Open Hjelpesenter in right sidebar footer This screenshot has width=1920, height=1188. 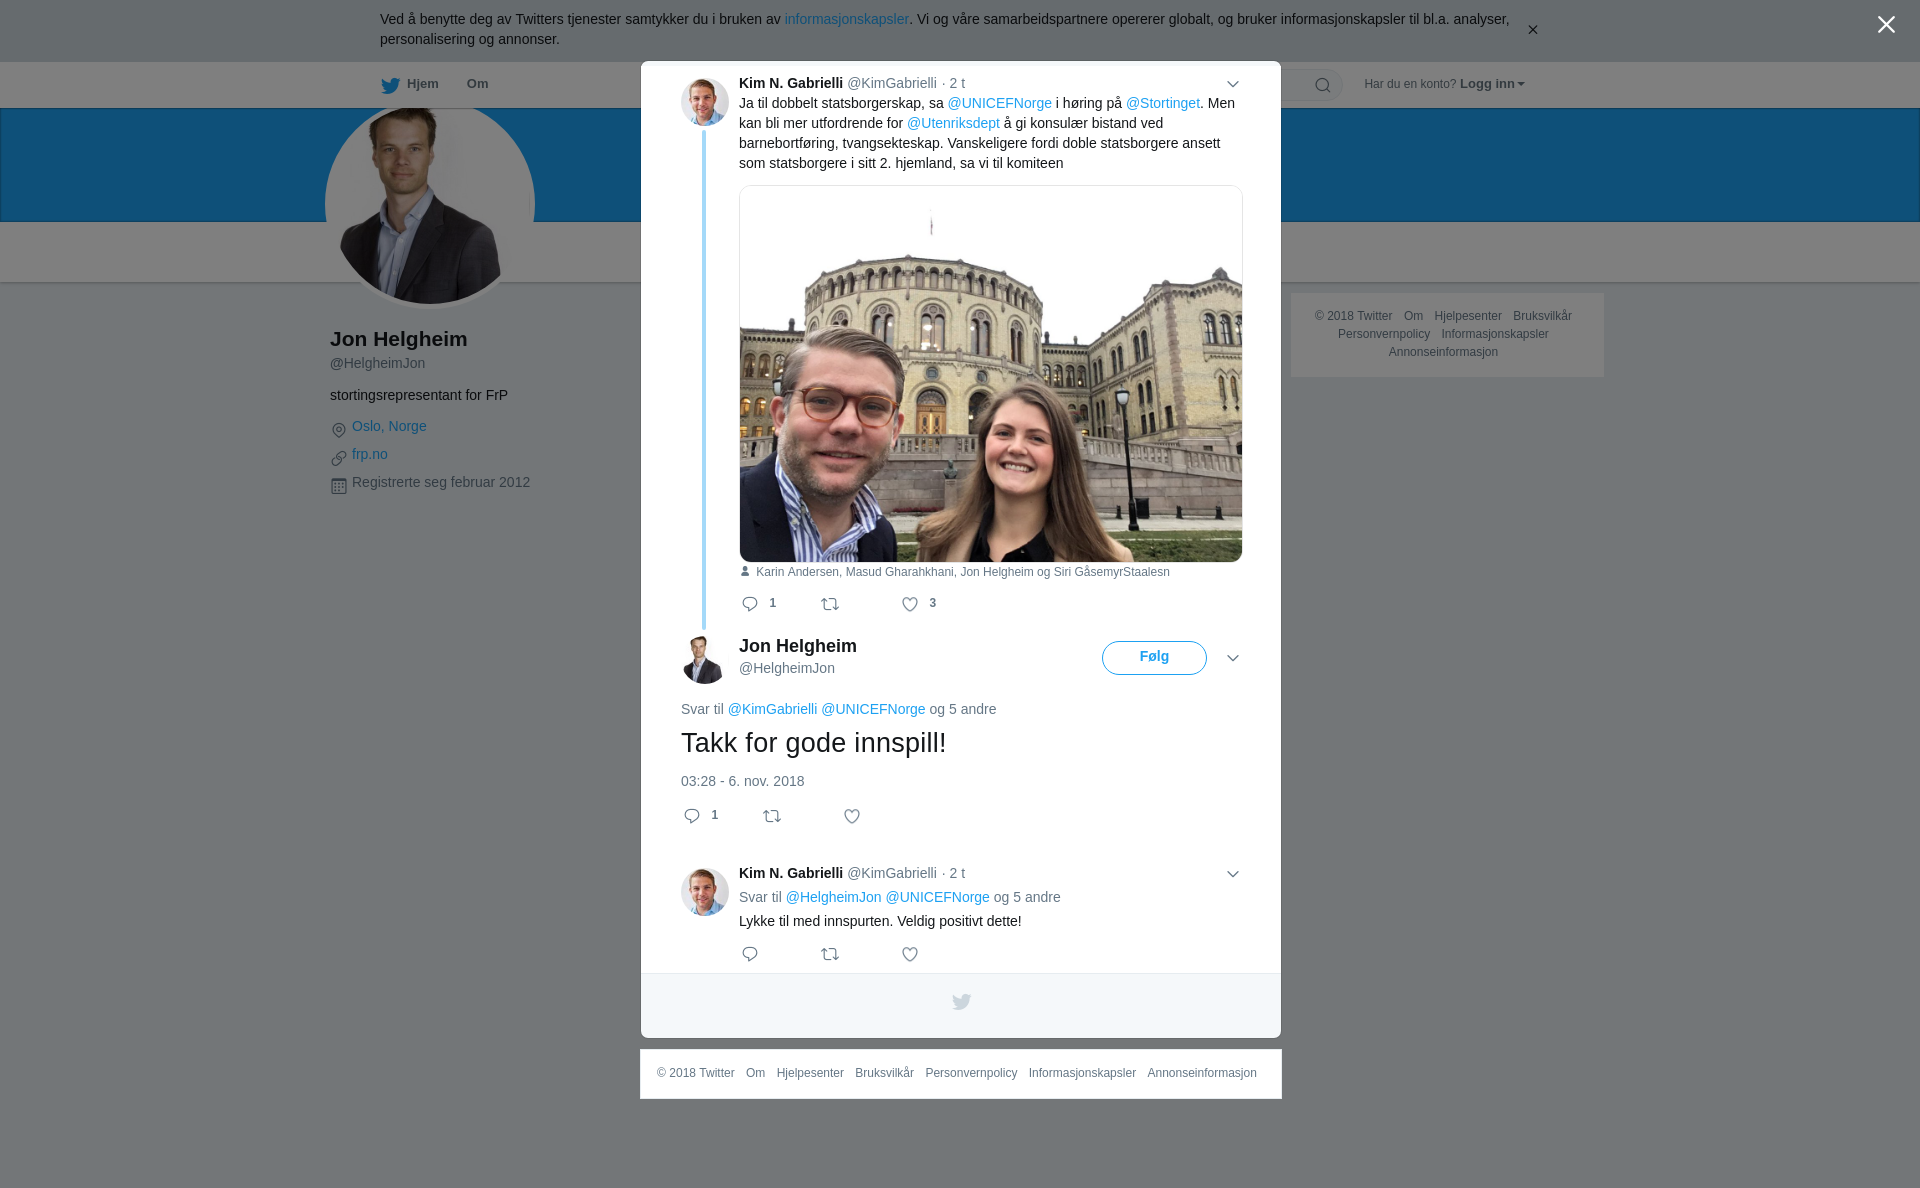tap(1468, 316)
